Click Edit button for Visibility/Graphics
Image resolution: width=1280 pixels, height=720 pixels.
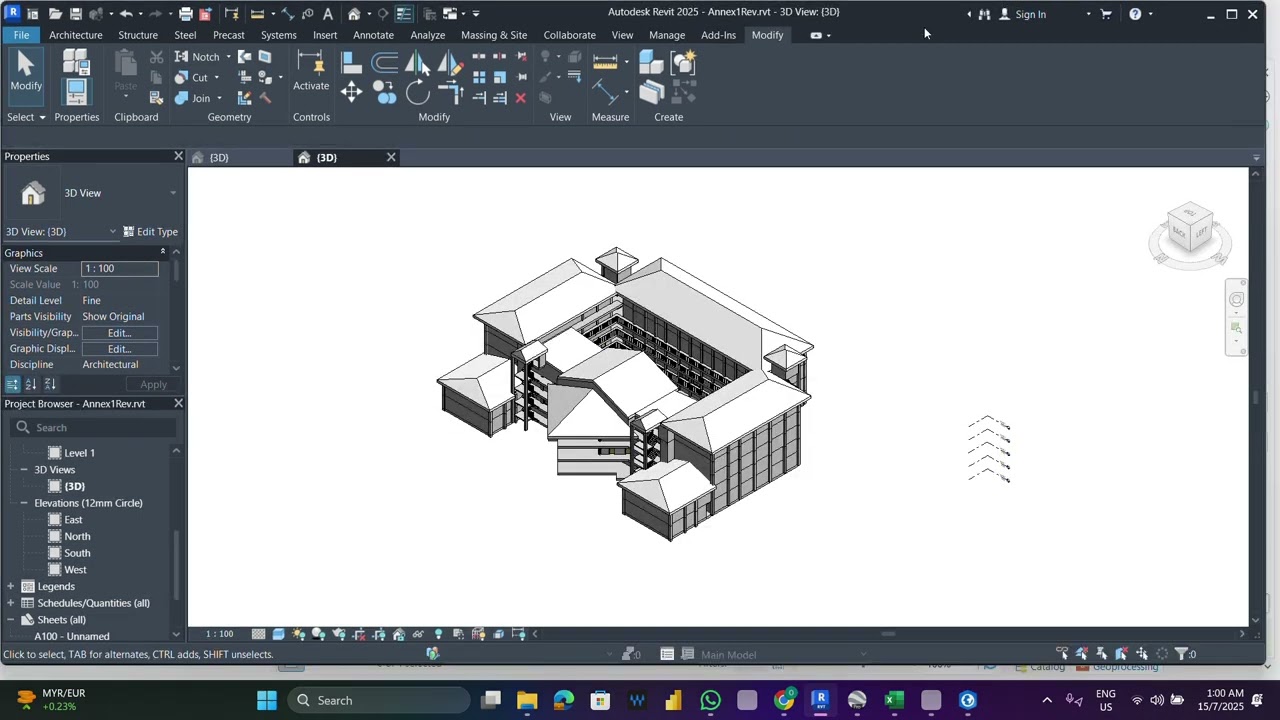120,333
